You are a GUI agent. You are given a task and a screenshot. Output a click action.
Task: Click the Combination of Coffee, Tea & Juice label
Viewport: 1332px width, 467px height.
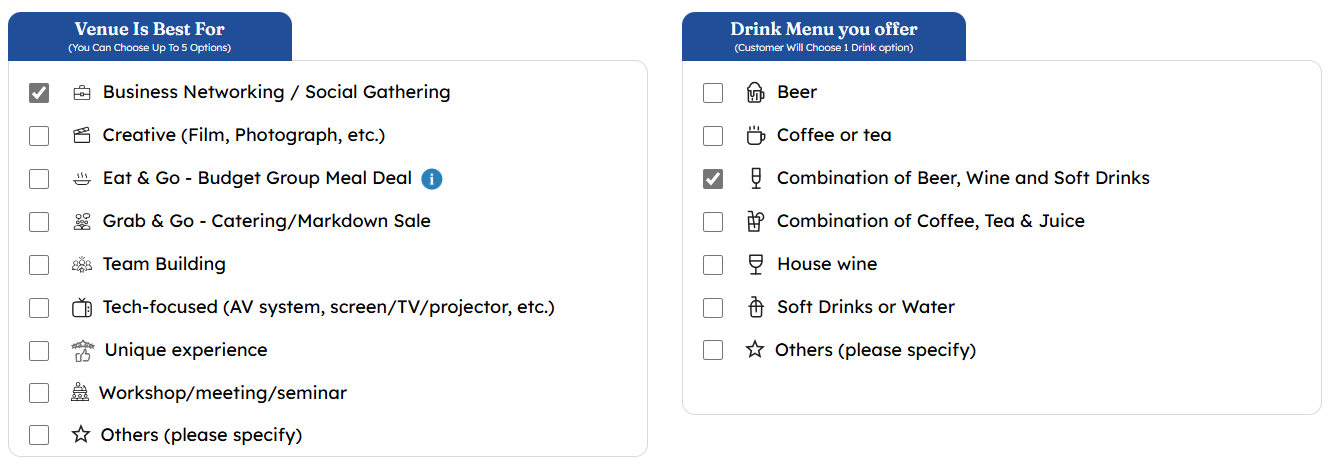(x=931, y=221)
